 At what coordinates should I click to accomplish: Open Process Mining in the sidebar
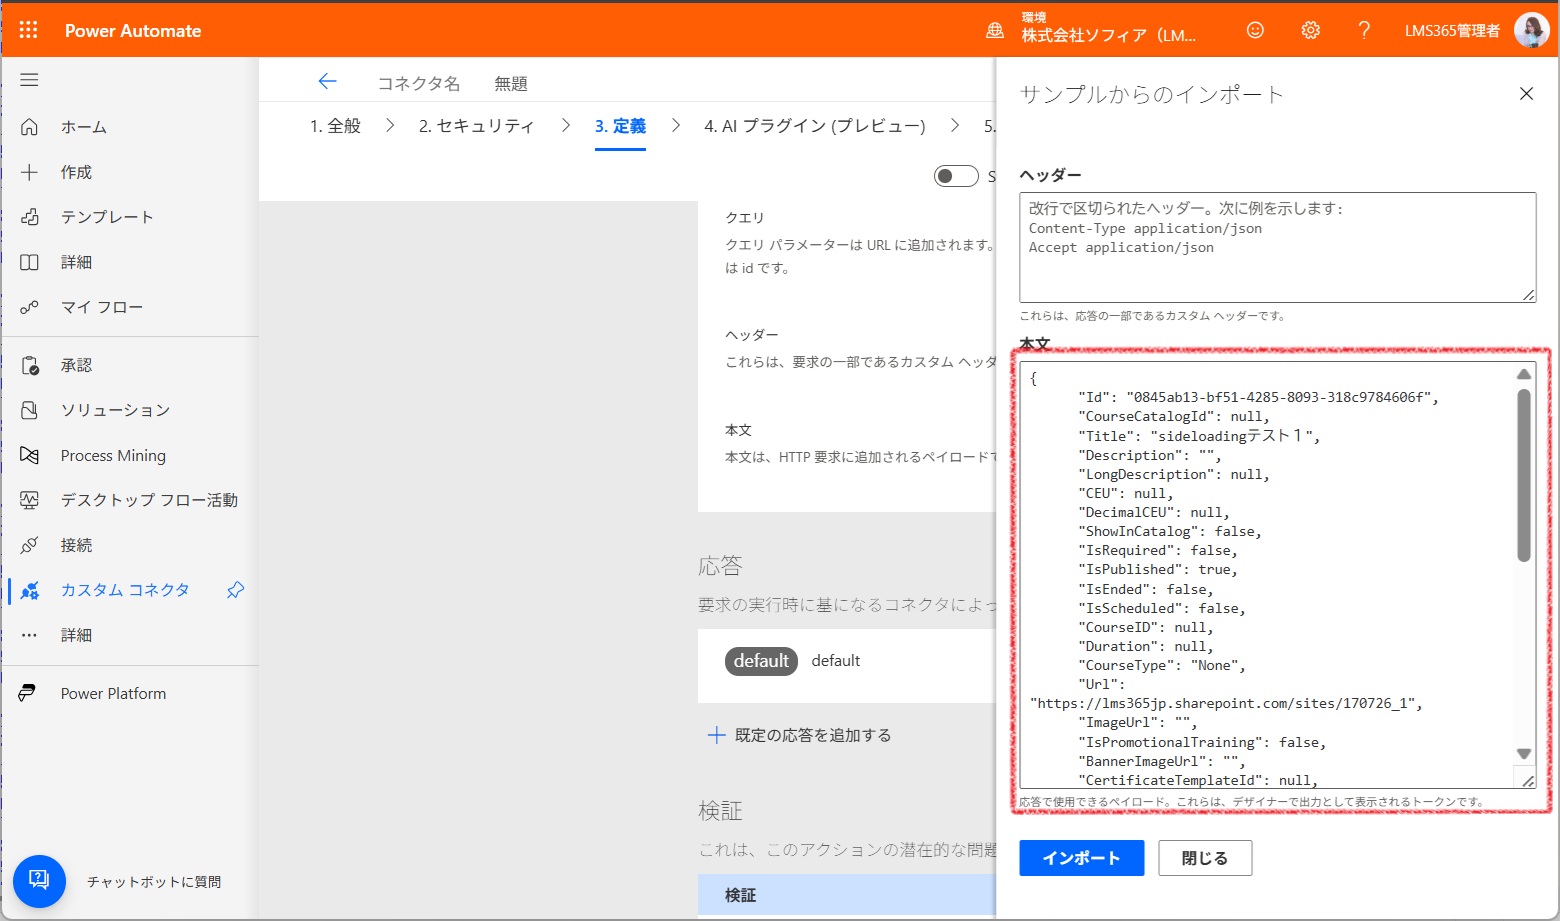113,455
